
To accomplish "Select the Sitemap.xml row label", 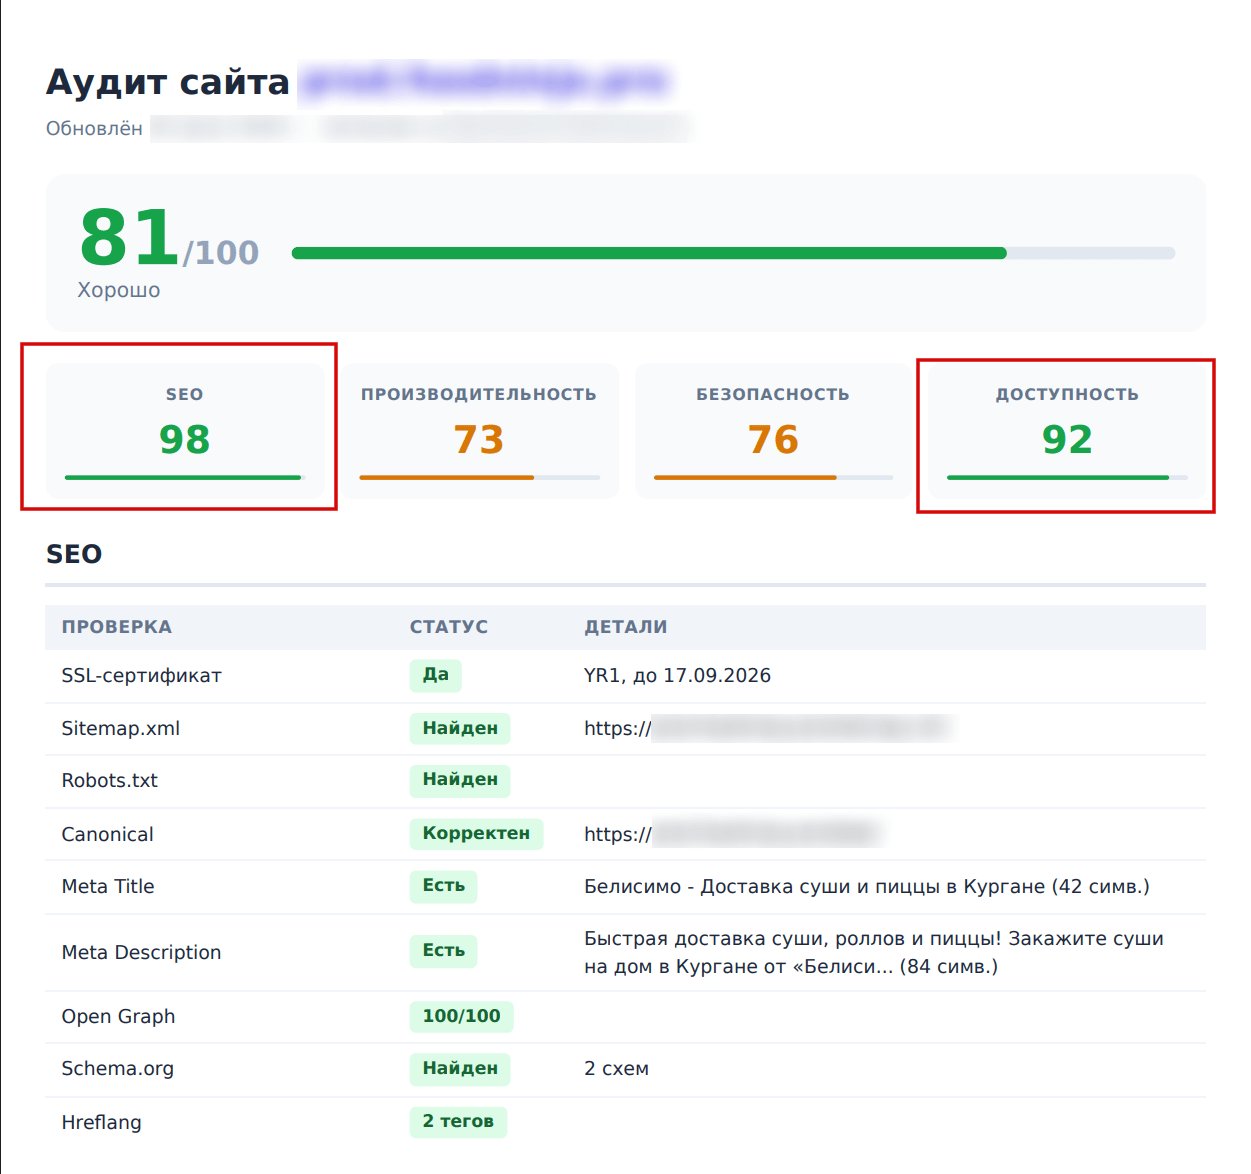I will (x=120, y=728).
